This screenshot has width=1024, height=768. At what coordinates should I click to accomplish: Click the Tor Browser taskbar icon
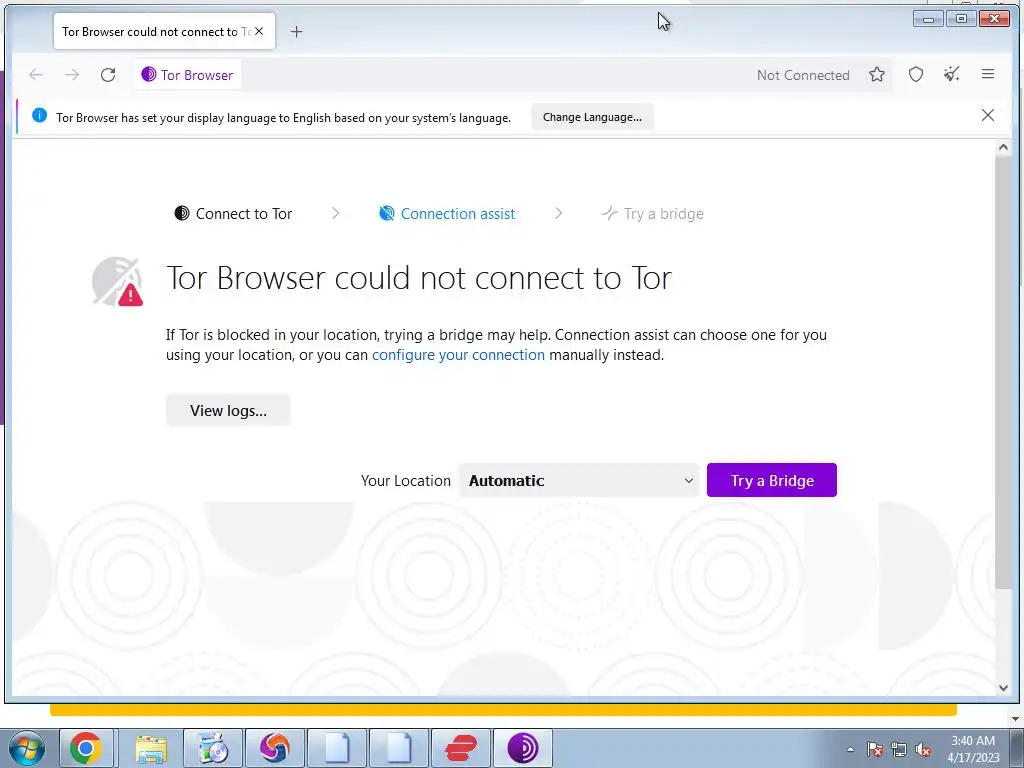[522, 748]
